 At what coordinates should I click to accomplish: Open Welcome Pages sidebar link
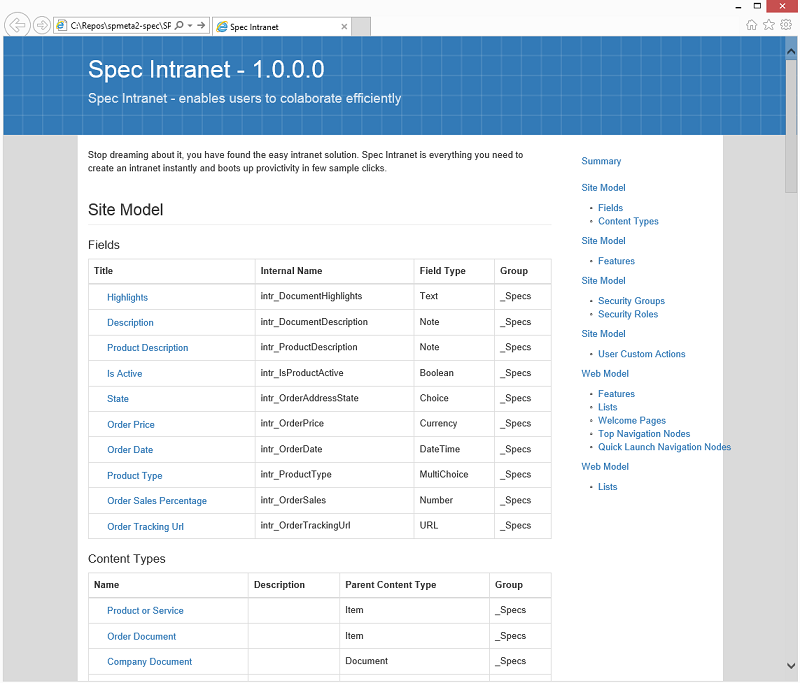[x=632, y=421]
